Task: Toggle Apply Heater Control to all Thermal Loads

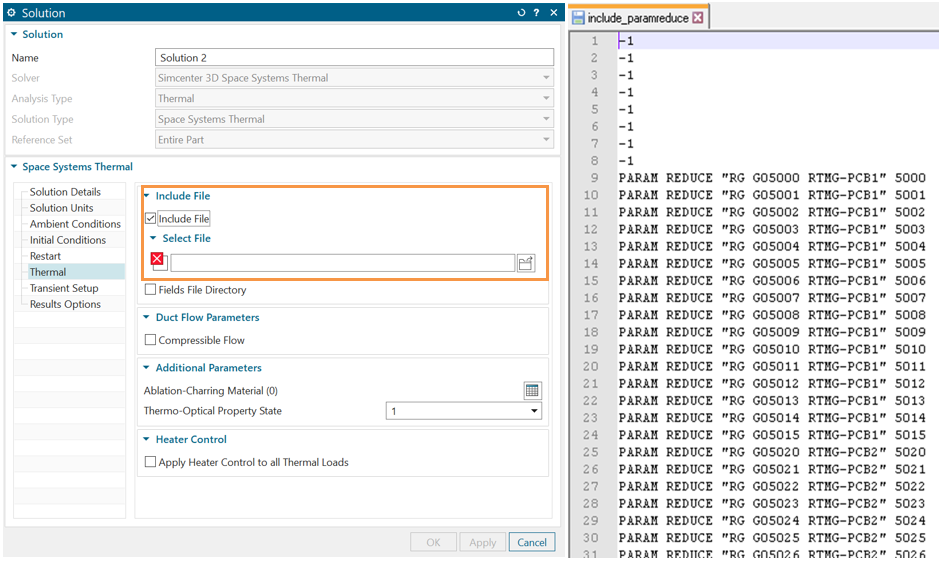Action: [151, 462]
